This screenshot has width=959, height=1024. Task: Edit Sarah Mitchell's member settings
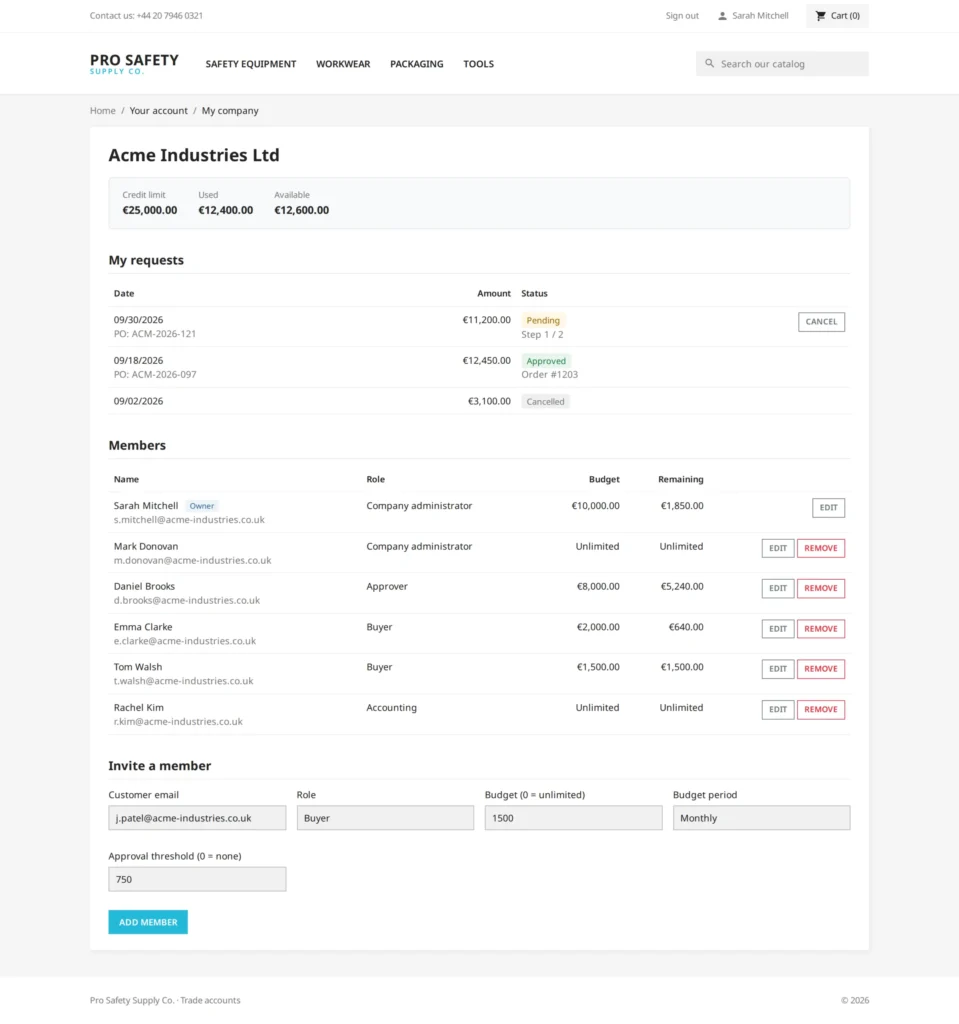click(x=828, y=507)
